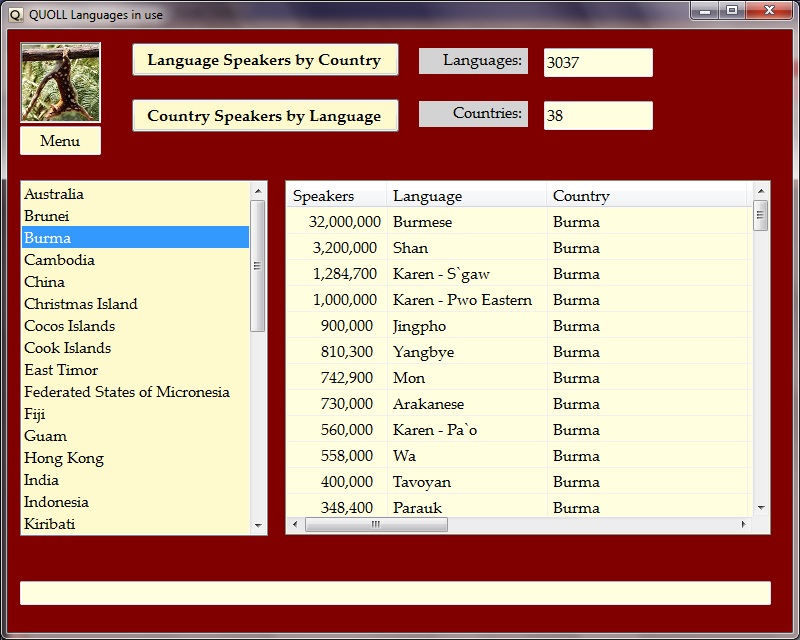The image size is (800, 640).
Task: Click table horizontal scrollbar right arrow
Action: click(743, 524)
